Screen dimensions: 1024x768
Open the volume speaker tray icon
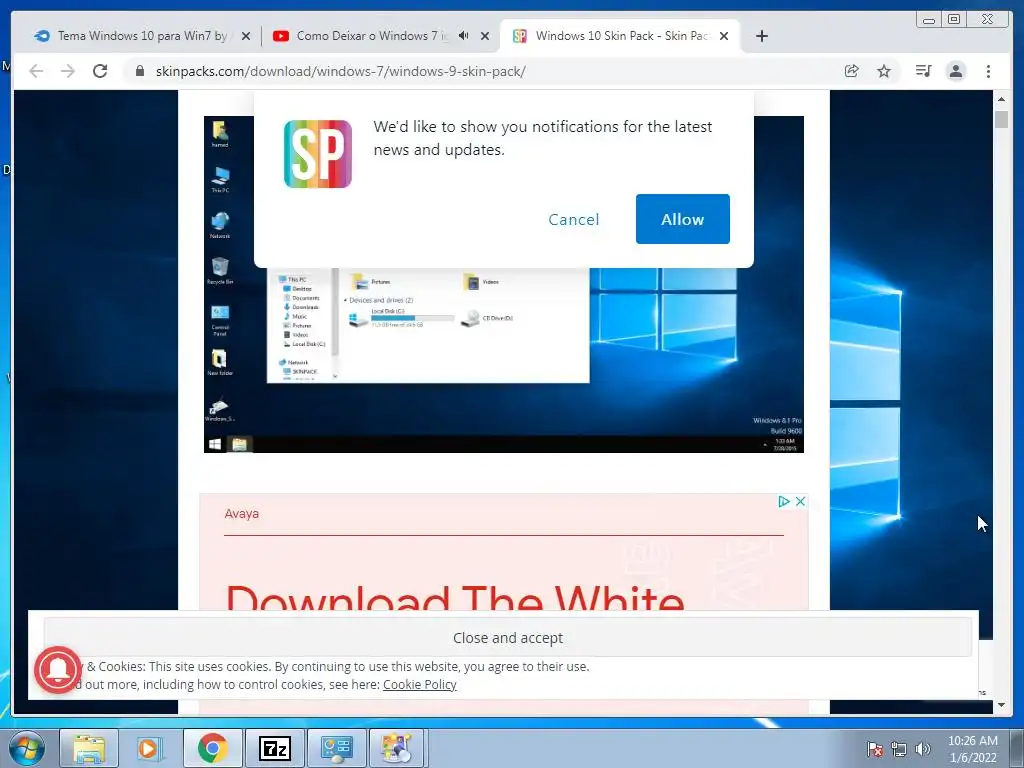click(x=923, y=749)
